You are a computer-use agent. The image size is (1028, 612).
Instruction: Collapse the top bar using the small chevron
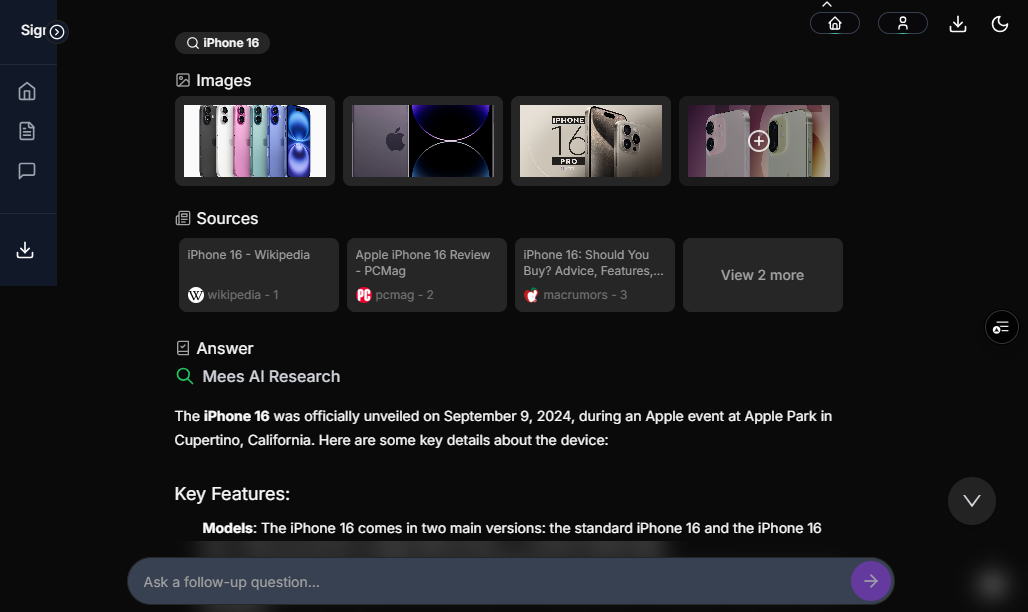827,5
